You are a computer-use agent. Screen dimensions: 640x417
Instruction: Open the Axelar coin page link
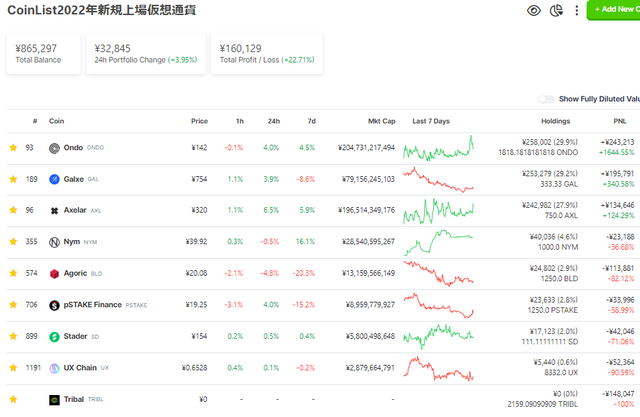[75, 210]
